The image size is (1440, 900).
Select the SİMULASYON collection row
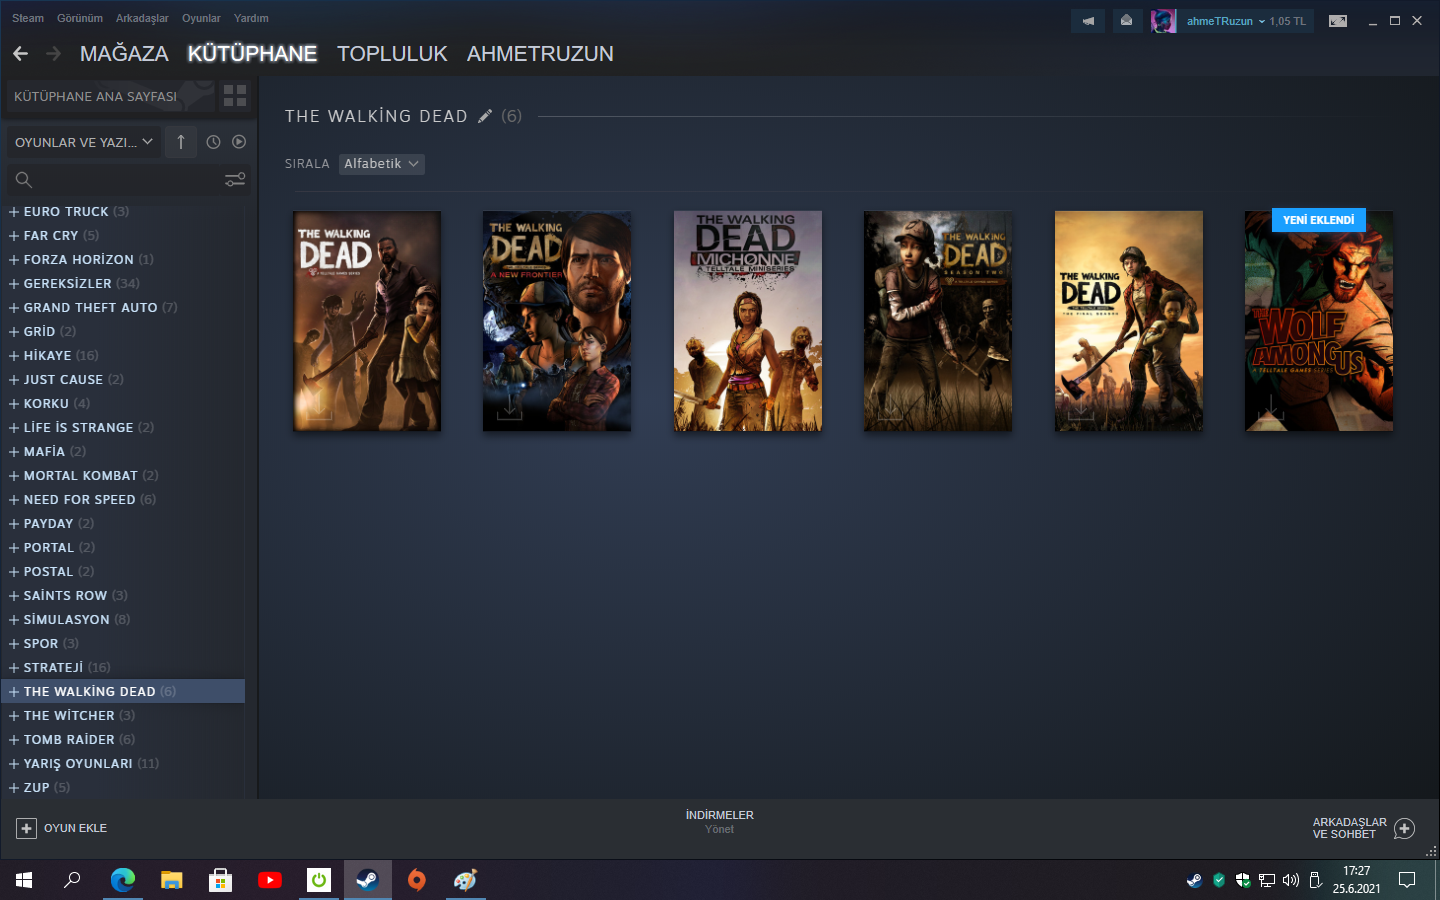(123, 620)
